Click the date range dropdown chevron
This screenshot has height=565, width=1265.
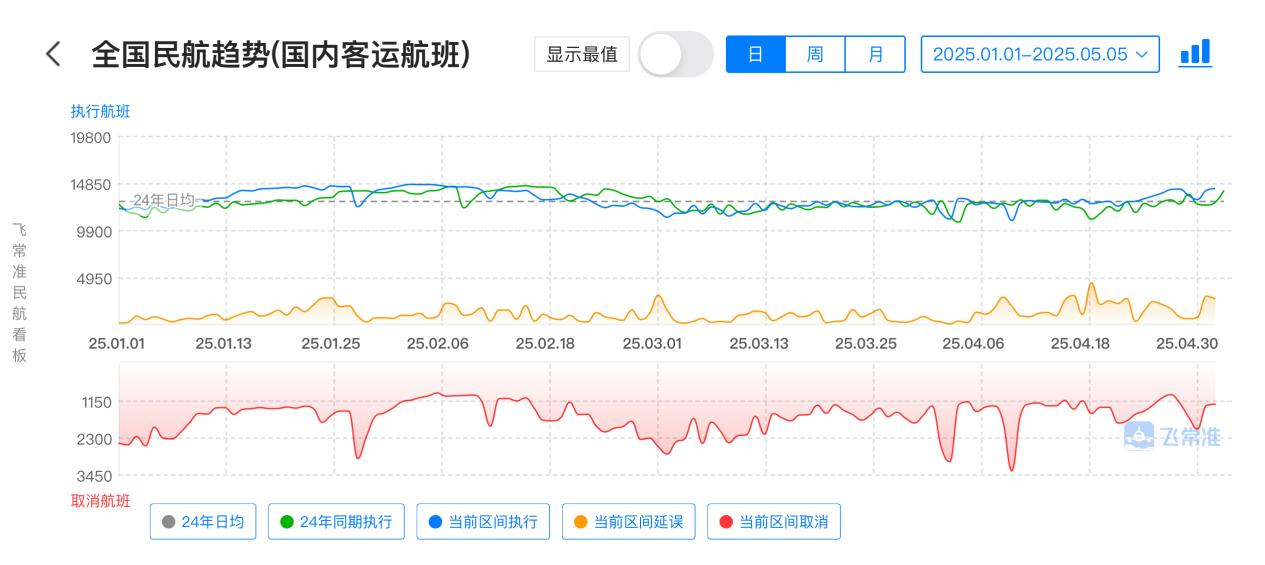[x=1142, y=54]
